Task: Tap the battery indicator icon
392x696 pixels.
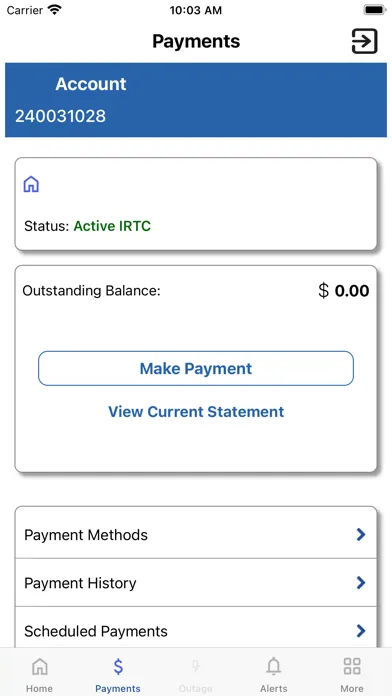Action: coord(375,10)
